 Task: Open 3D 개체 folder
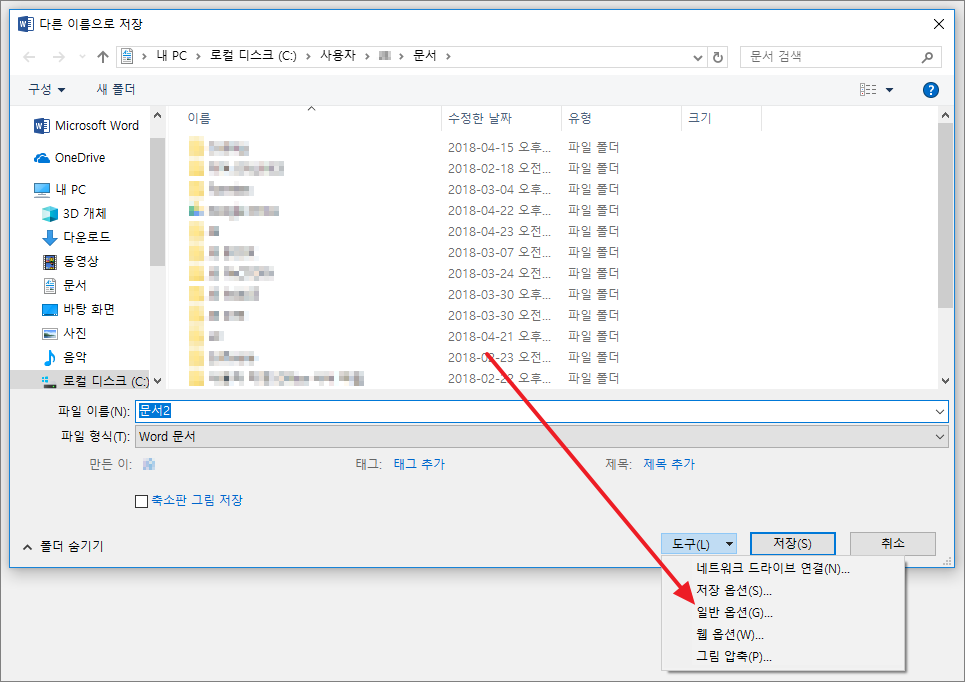(74, 214)
